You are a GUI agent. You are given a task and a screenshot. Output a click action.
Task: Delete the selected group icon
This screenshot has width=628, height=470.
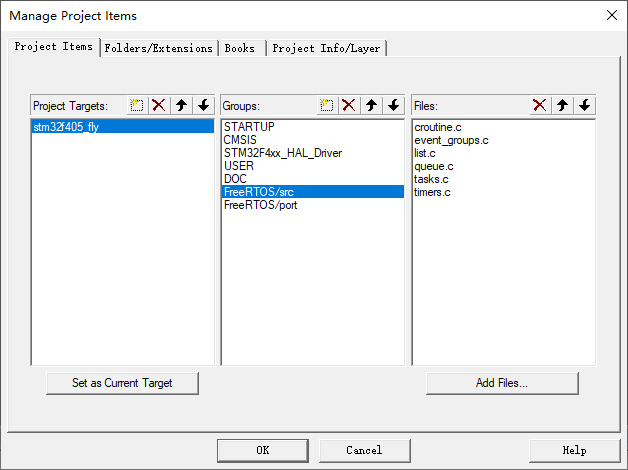[x=349, y=105]
